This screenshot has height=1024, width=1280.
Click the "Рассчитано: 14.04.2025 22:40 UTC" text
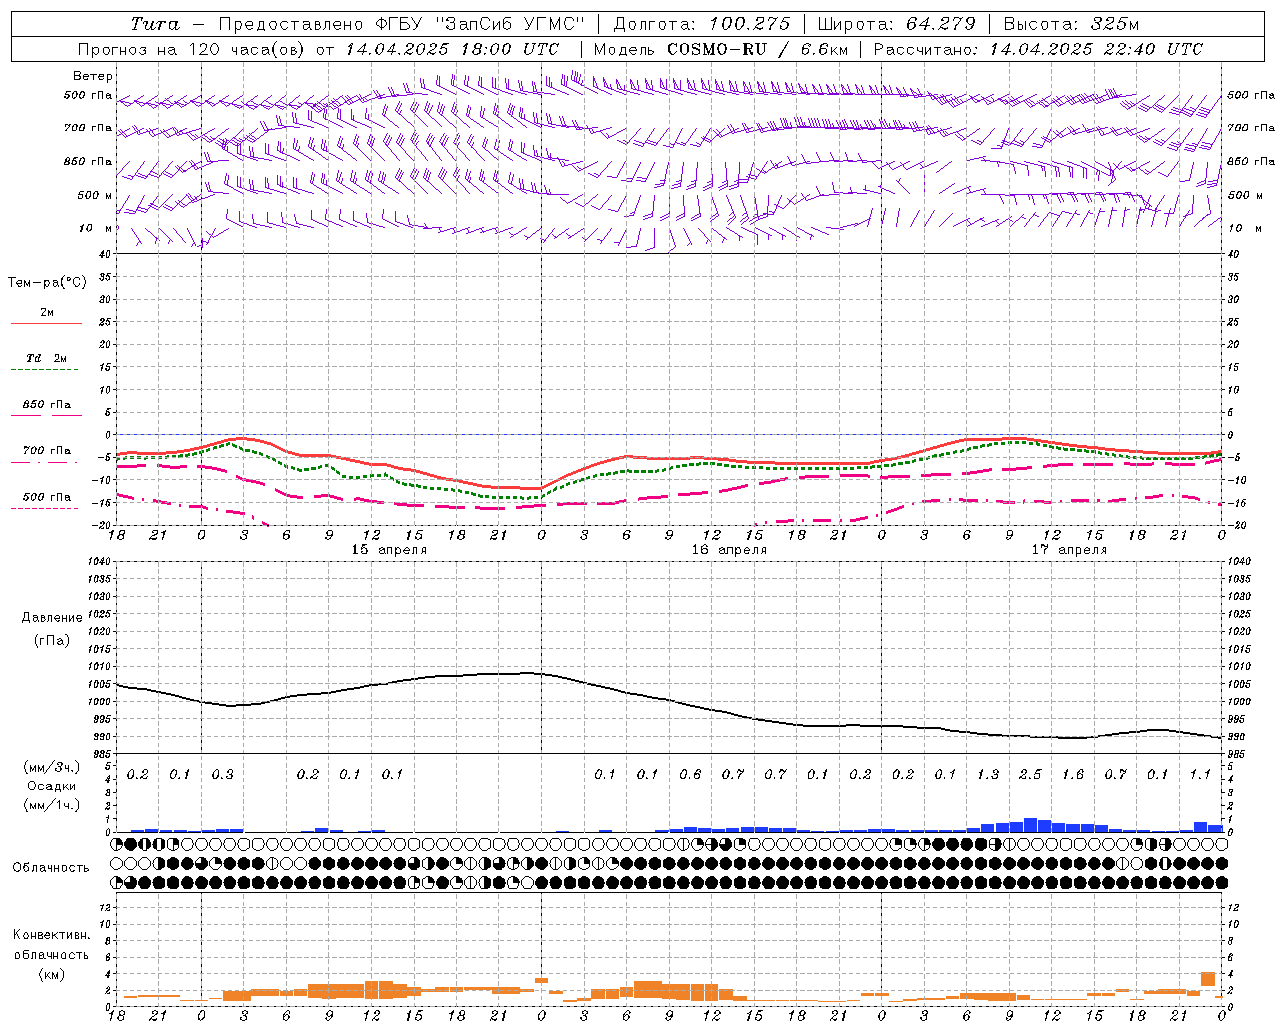pos(1038,49)
